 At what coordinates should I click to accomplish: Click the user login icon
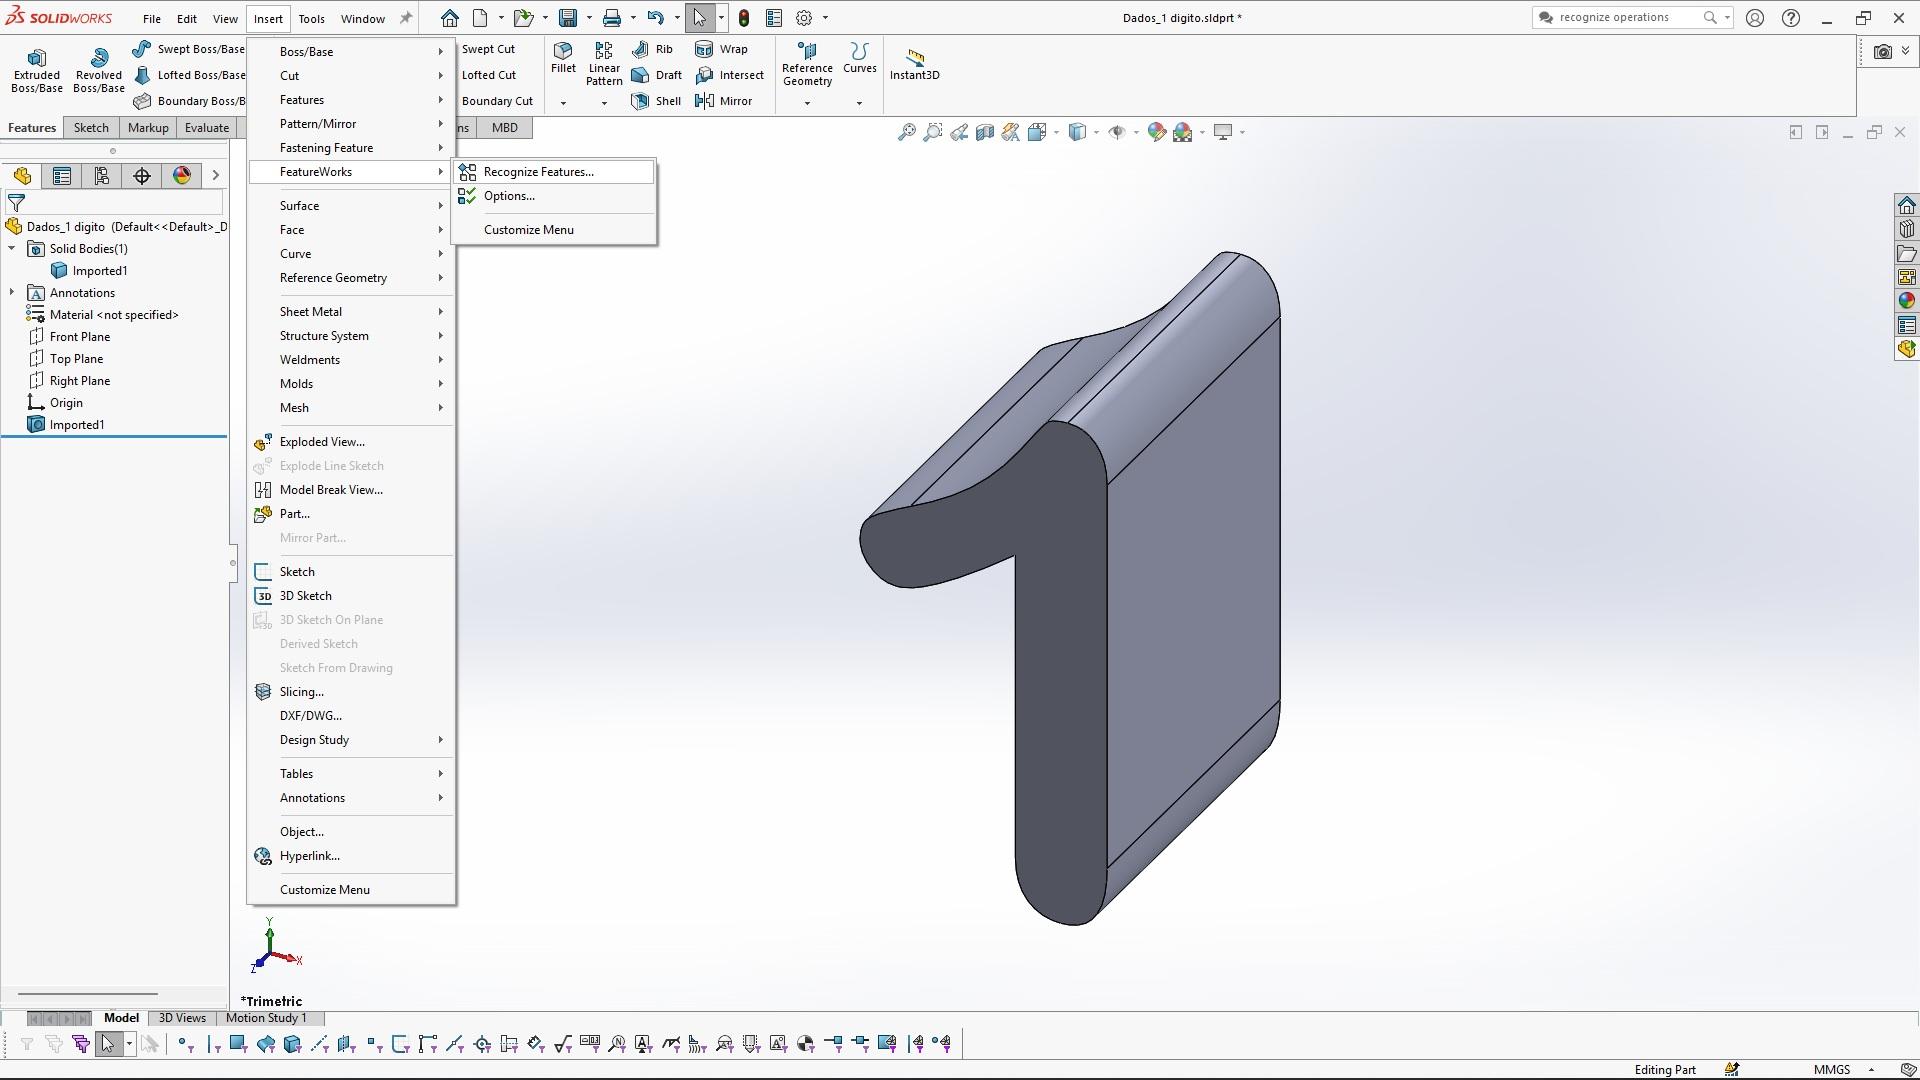pyautogui.click(x=1755, y=18)
